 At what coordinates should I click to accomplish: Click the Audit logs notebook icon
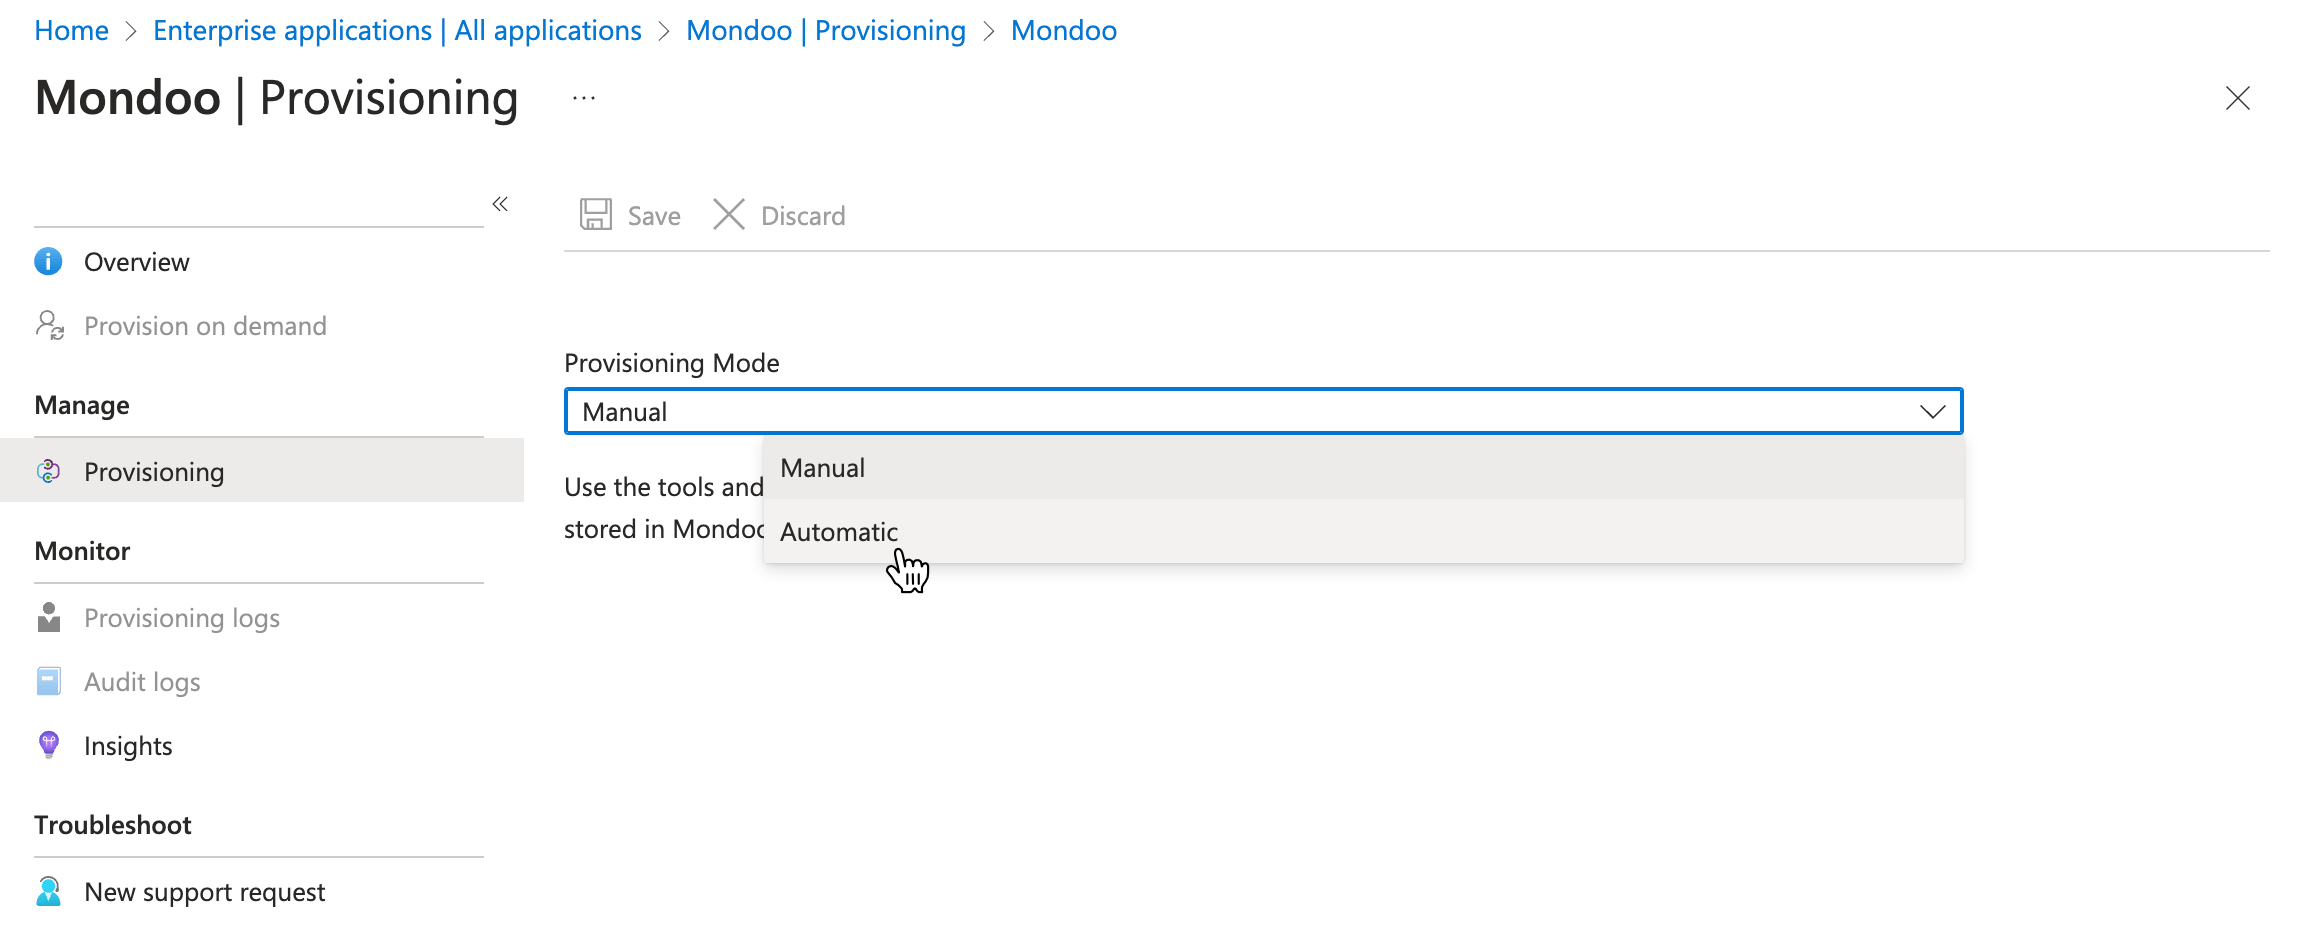click(47, 681)
